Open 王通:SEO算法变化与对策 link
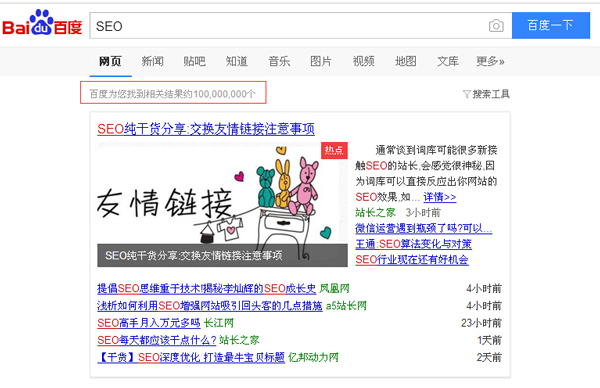 413,244
